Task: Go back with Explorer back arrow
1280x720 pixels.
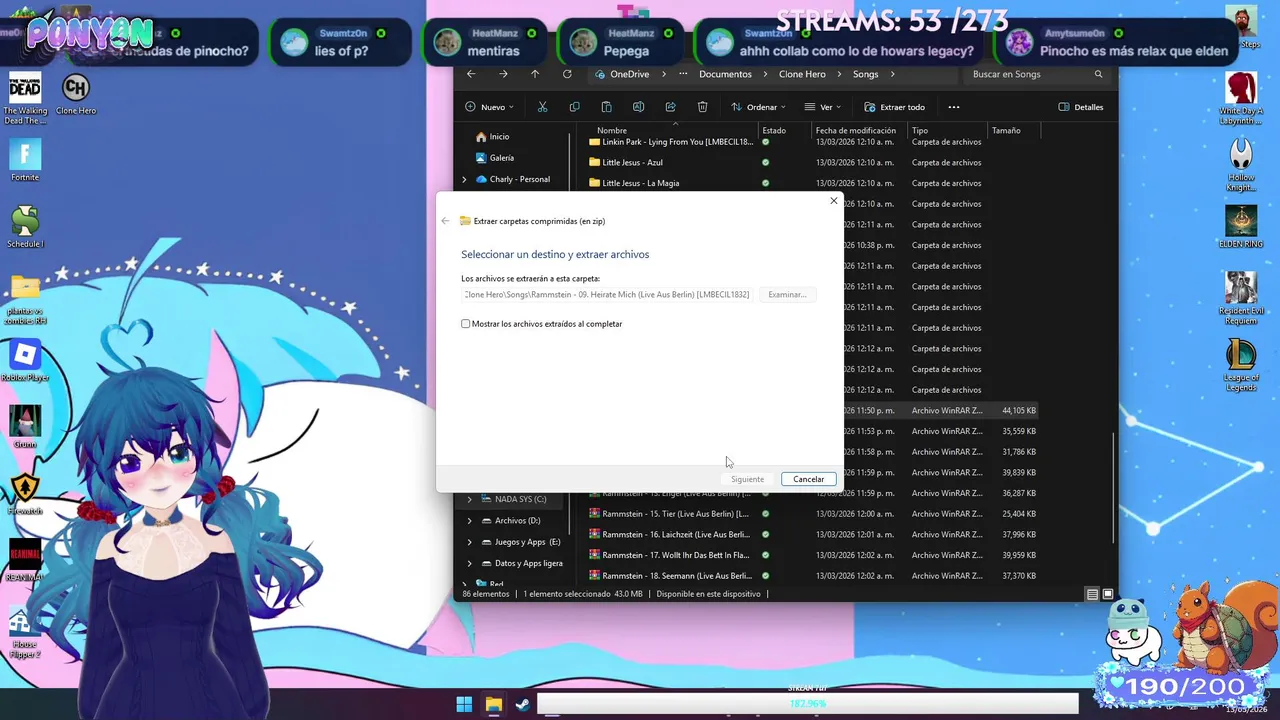Action: coord(471,74)
